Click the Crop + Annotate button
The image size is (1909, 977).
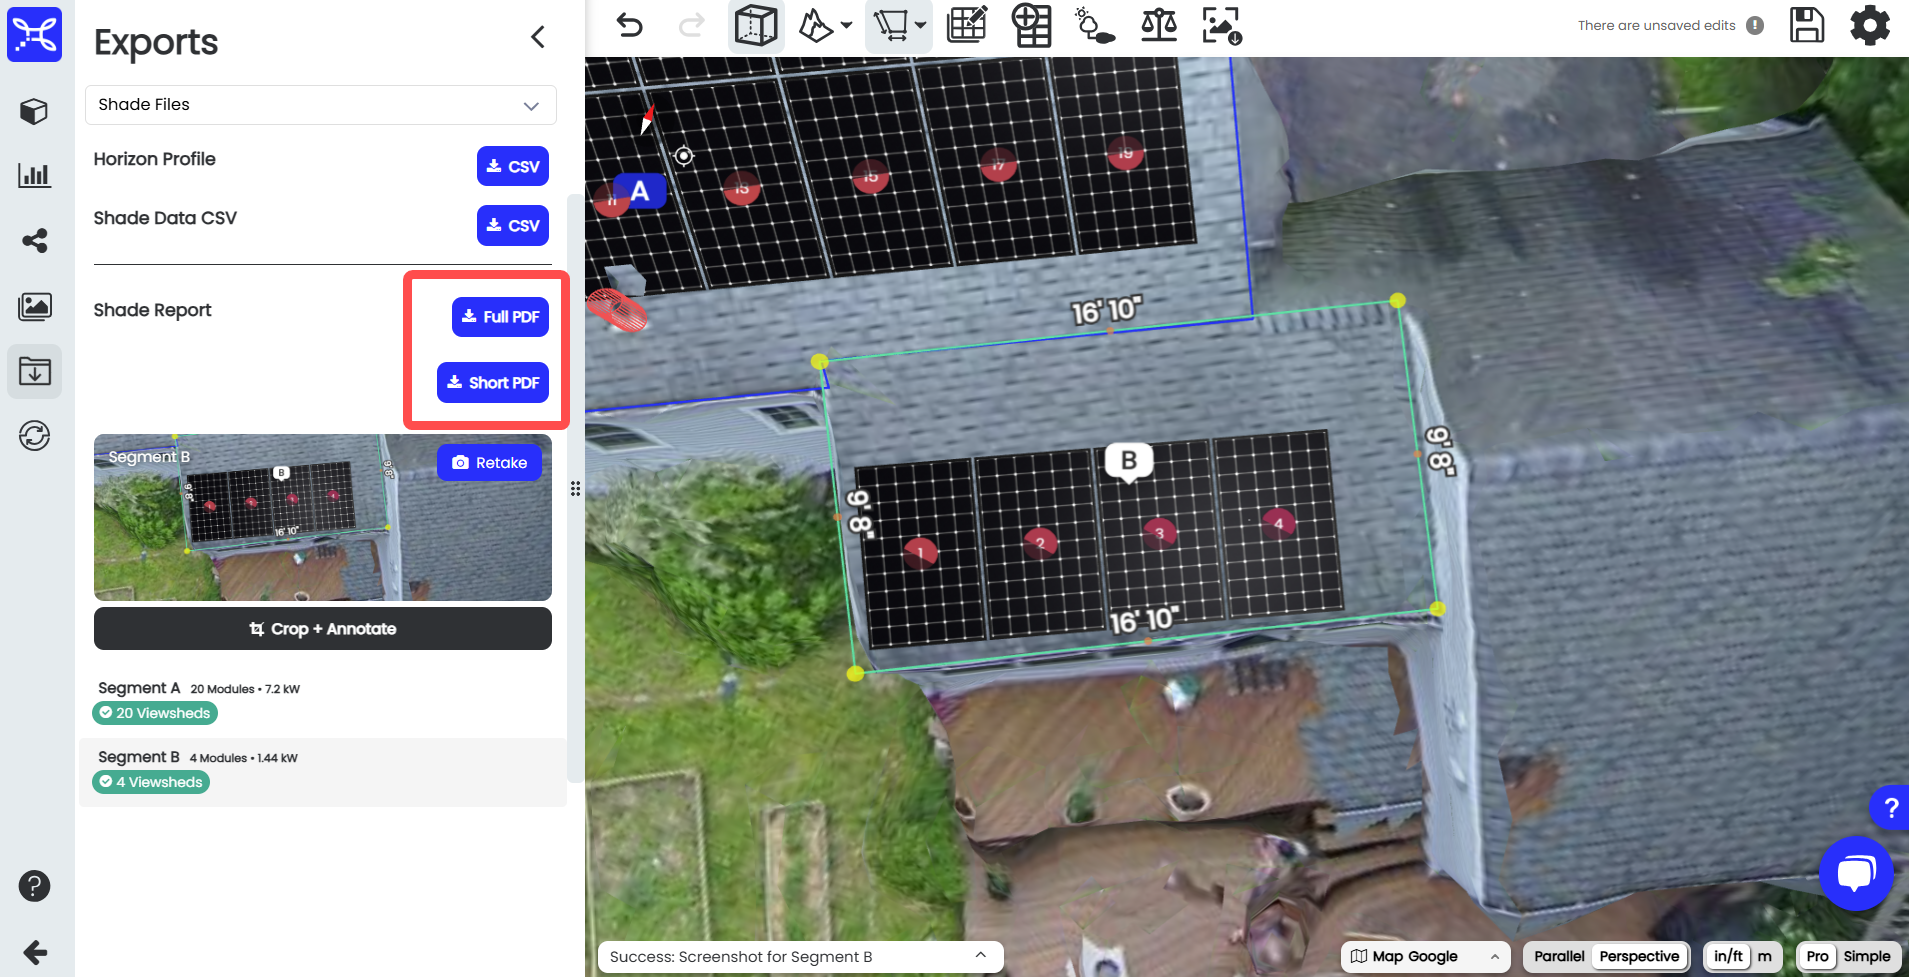[323, 629]
